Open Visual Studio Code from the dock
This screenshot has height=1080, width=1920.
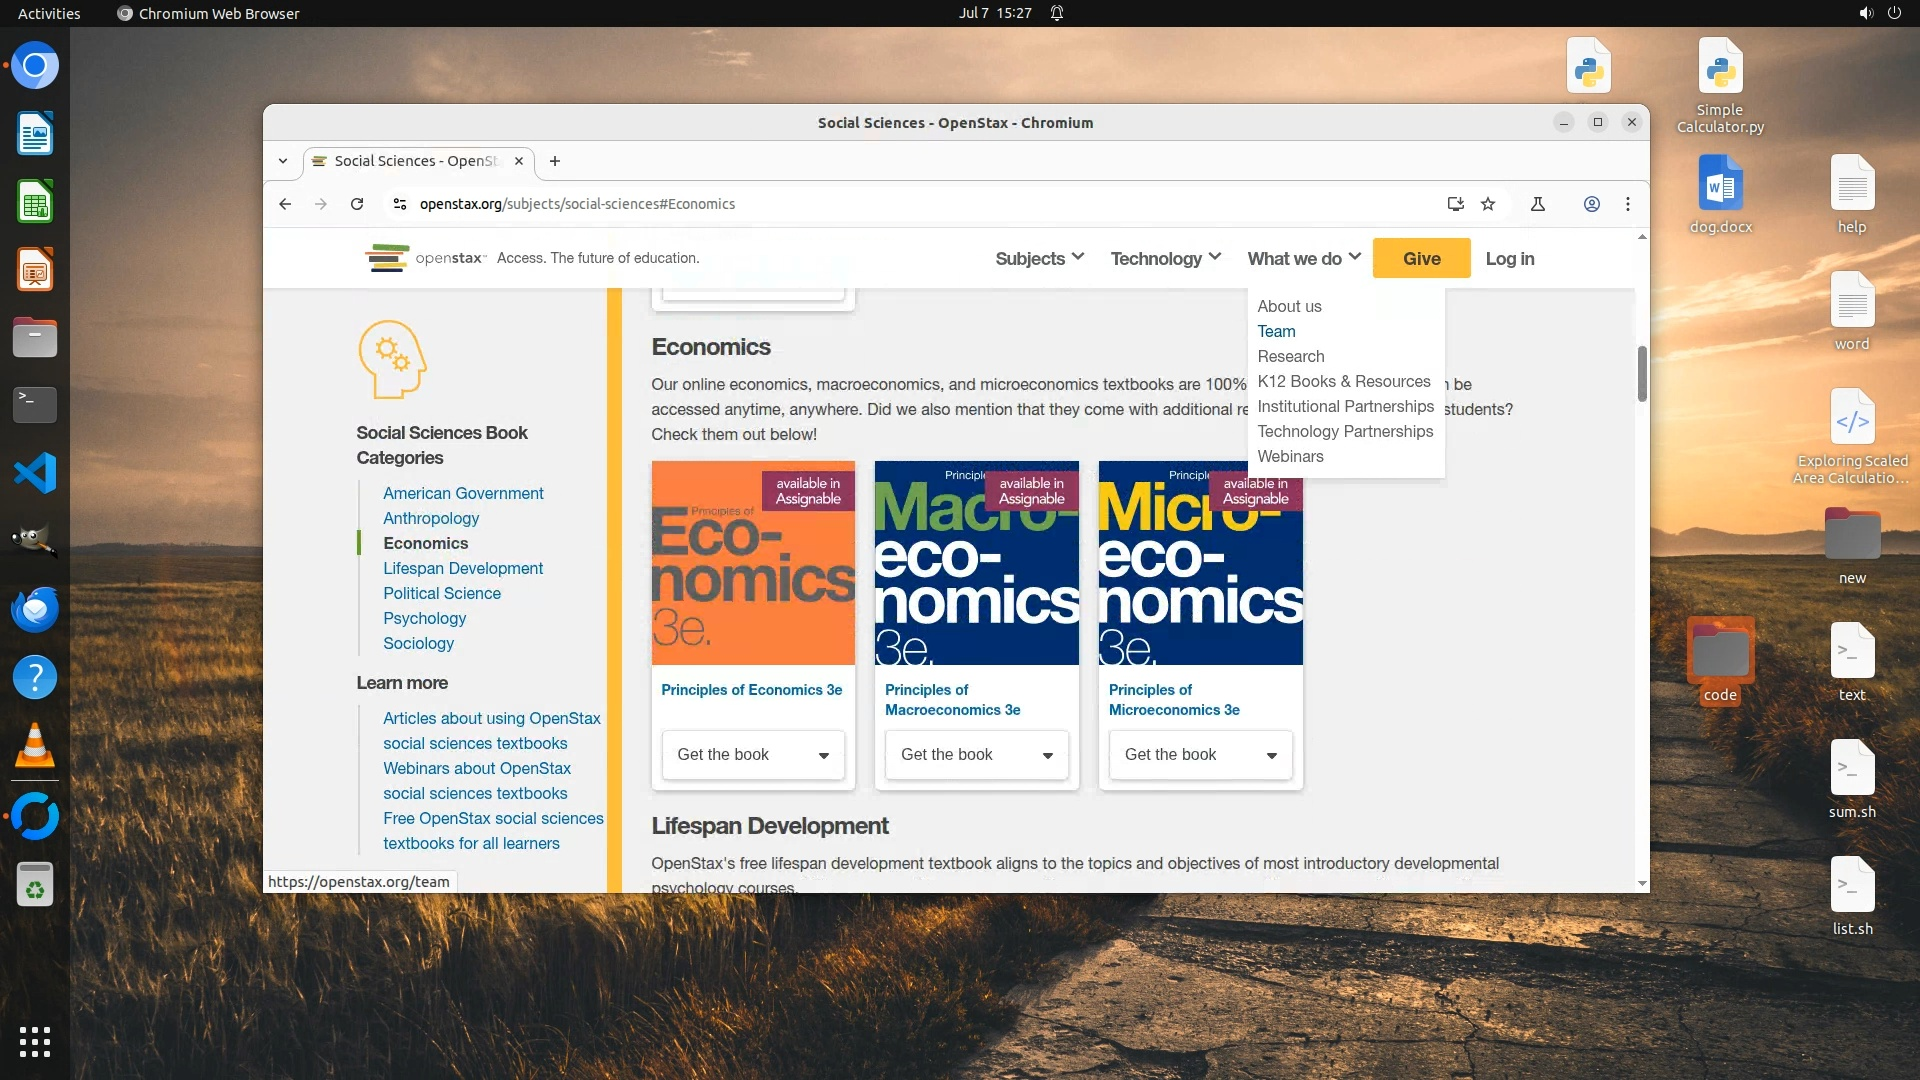35,473
